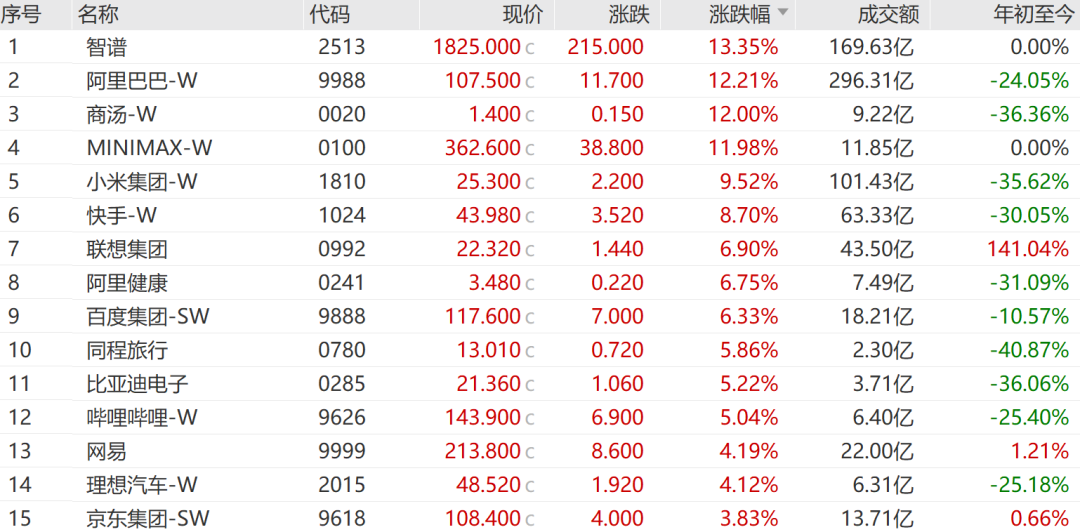
Task: Click the 涨跌 column header
Action: click(629, 13)
